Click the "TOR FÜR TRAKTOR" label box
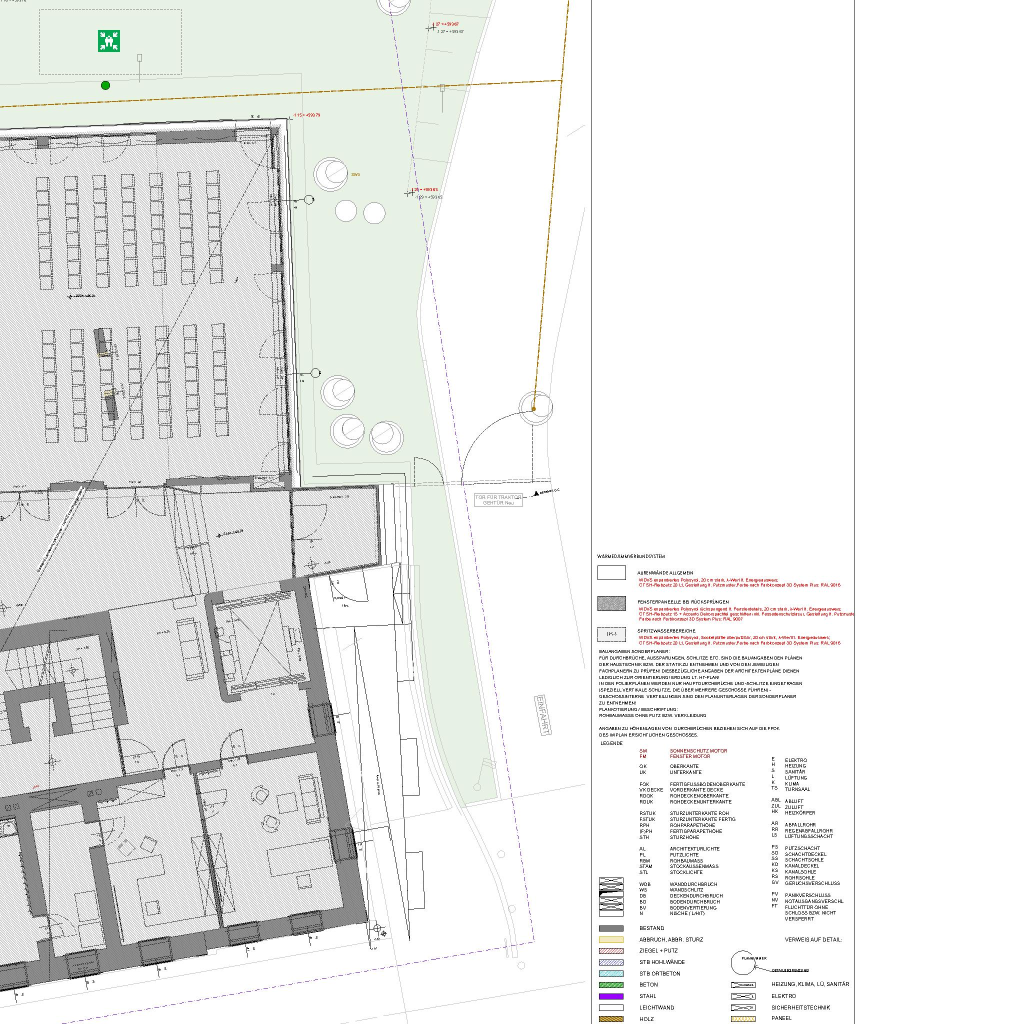The width and height of the screenshot is (1024, 1024). click(497, 499)
